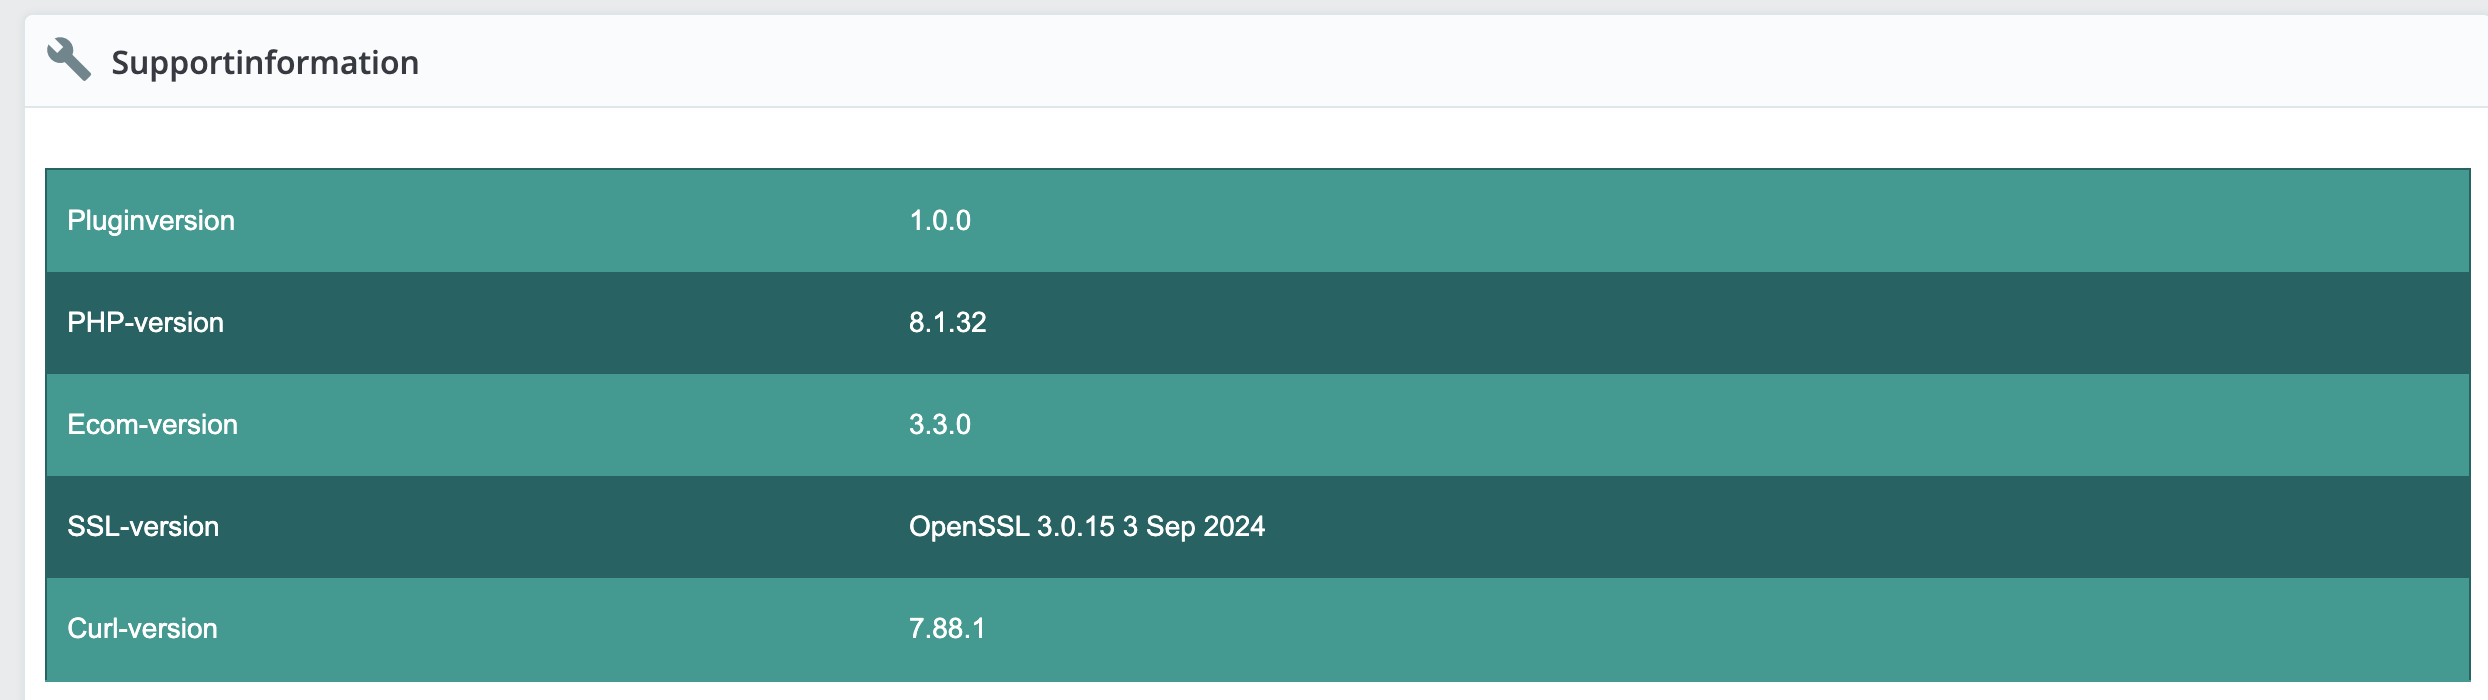This screenshot has width=2488, height=700.
Task: Click the white gap below the panel header
Action: [1256, 138]
